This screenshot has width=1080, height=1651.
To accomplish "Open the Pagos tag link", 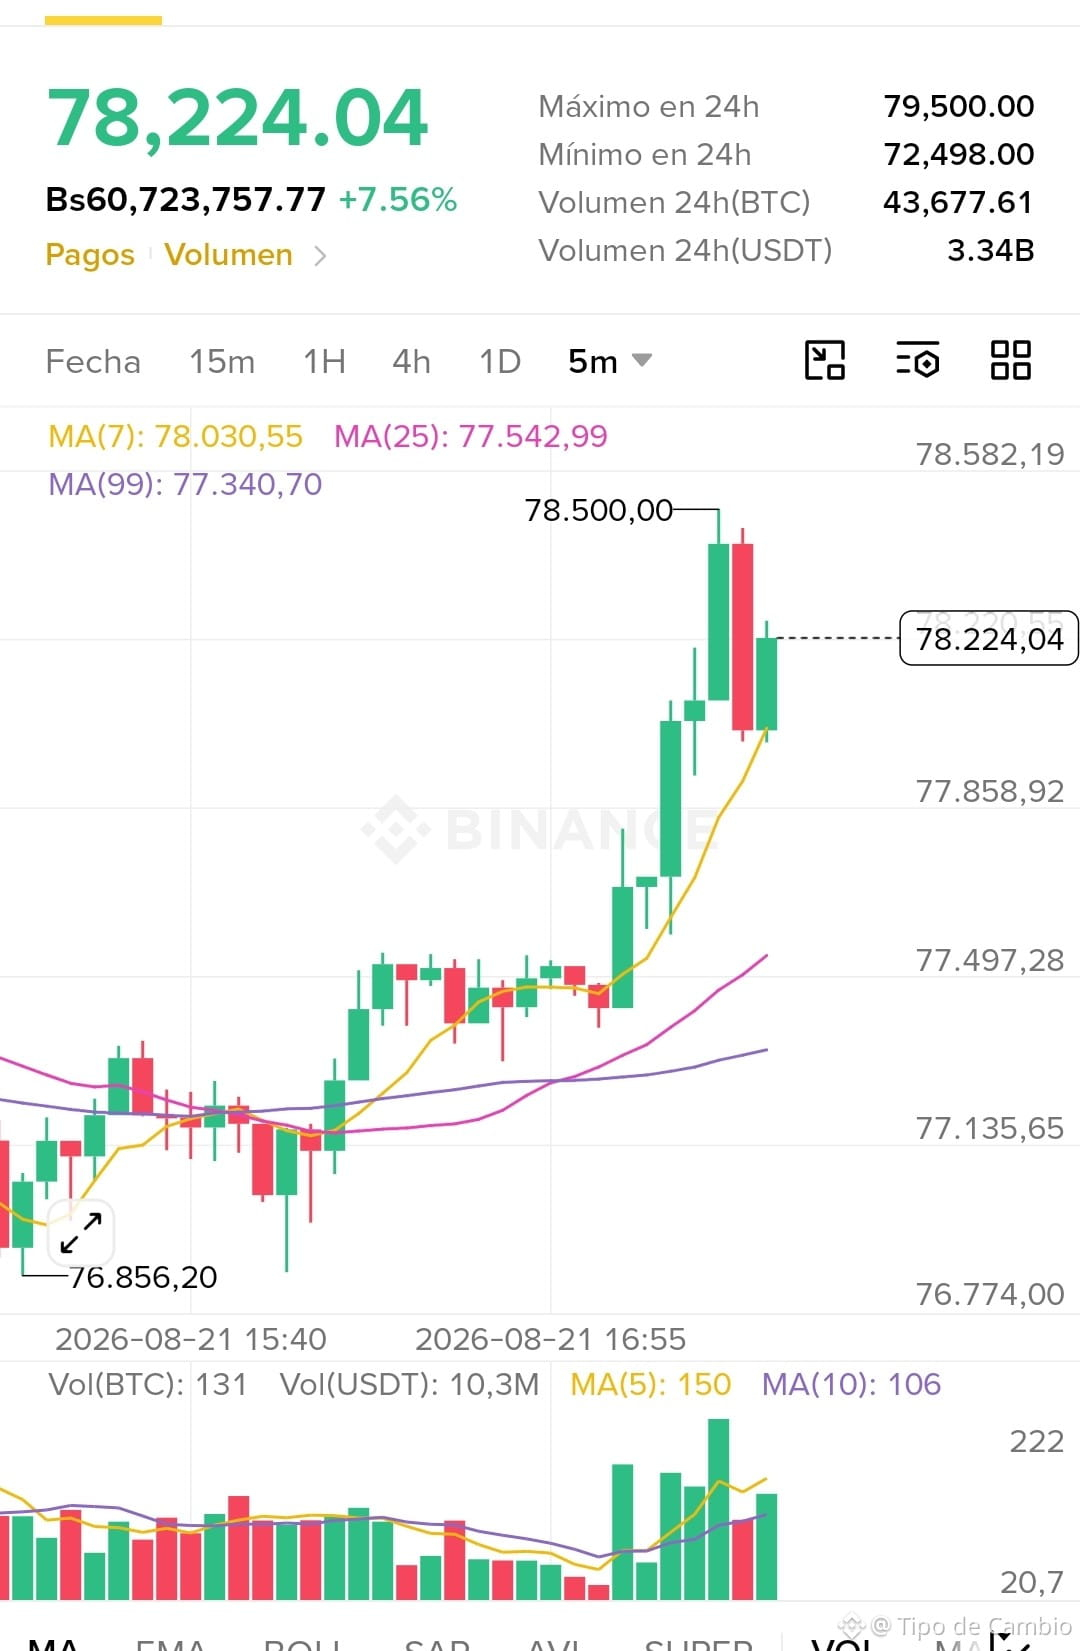I will click(x=90, y=255).
